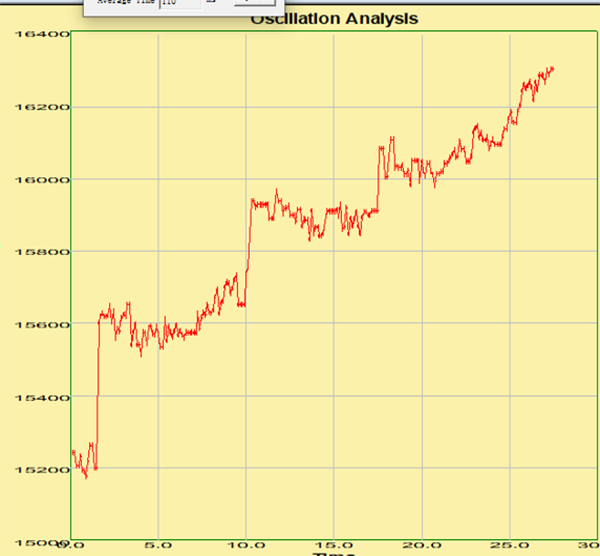The width and height of the screenshot is (600, 556).
Task: Click the Oscillation Analysis chart title
Action: [x=333, y=19]
